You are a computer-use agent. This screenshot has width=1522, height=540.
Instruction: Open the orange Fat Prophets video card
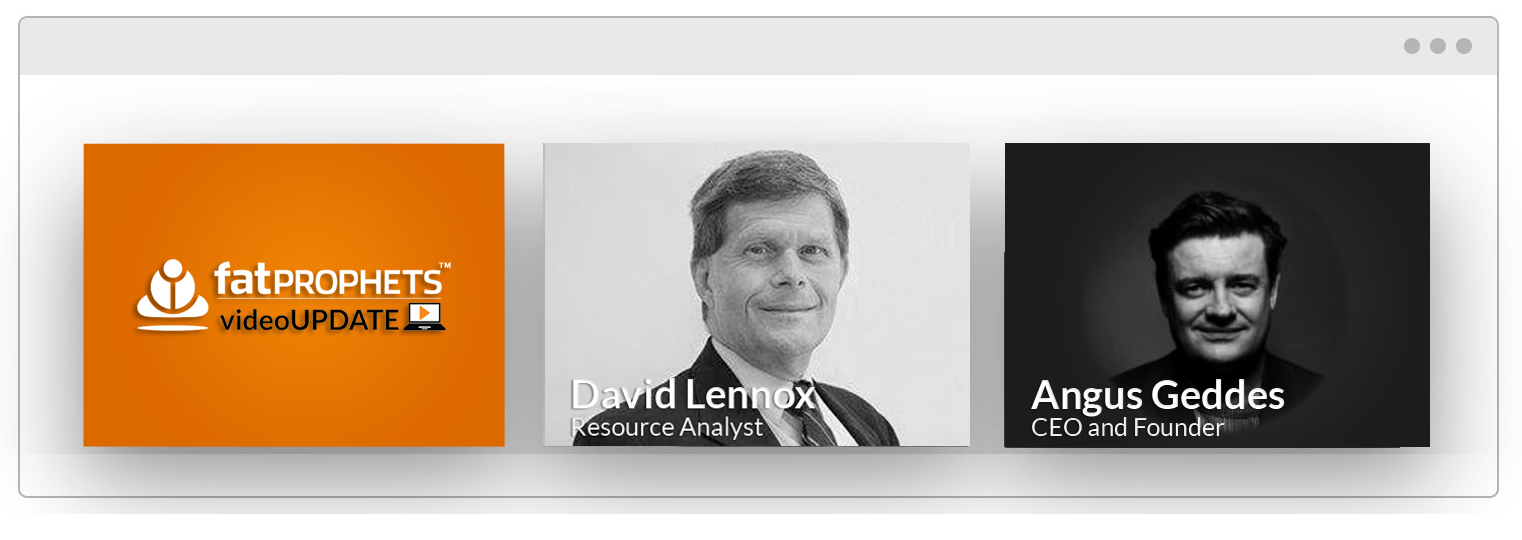pos(294,295)
